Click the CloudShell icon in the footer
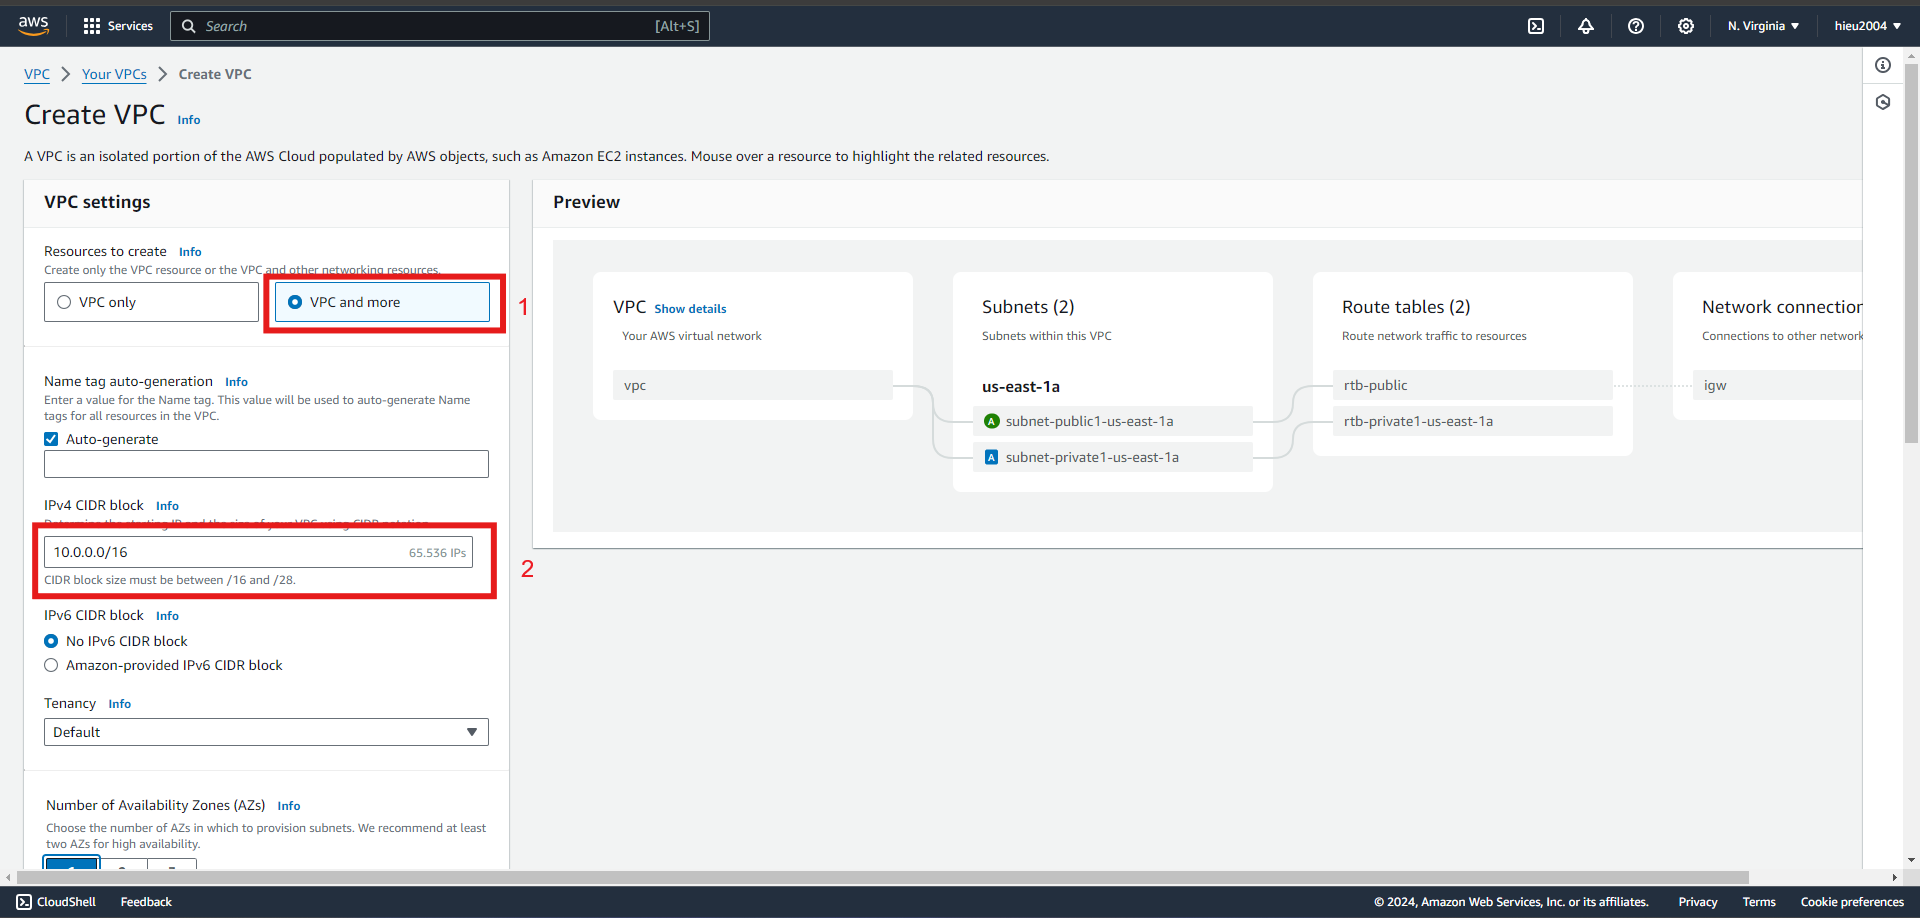 pos(24,902)
